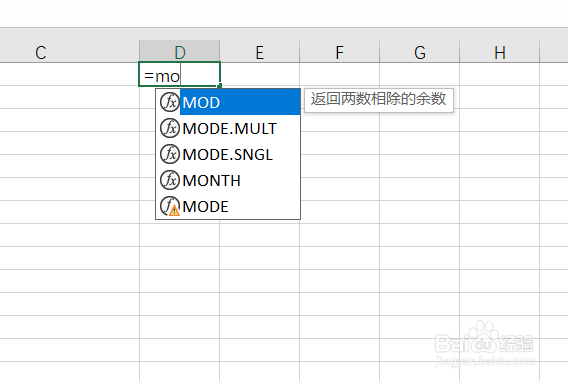This screenshot has width=568, height=381.
Task: Click the warning fx icon beside MODE
Action: 170,206
